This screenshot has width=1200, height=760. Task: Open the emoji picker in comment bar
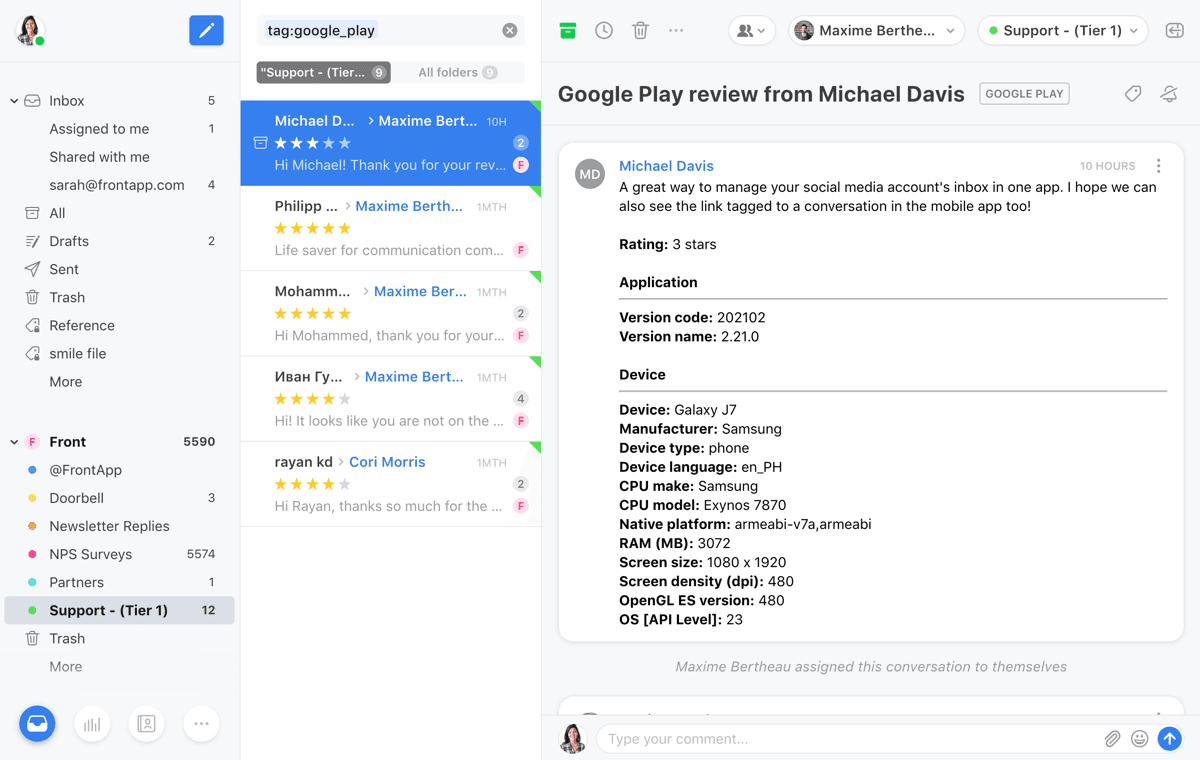click(x=1139, y=739)
